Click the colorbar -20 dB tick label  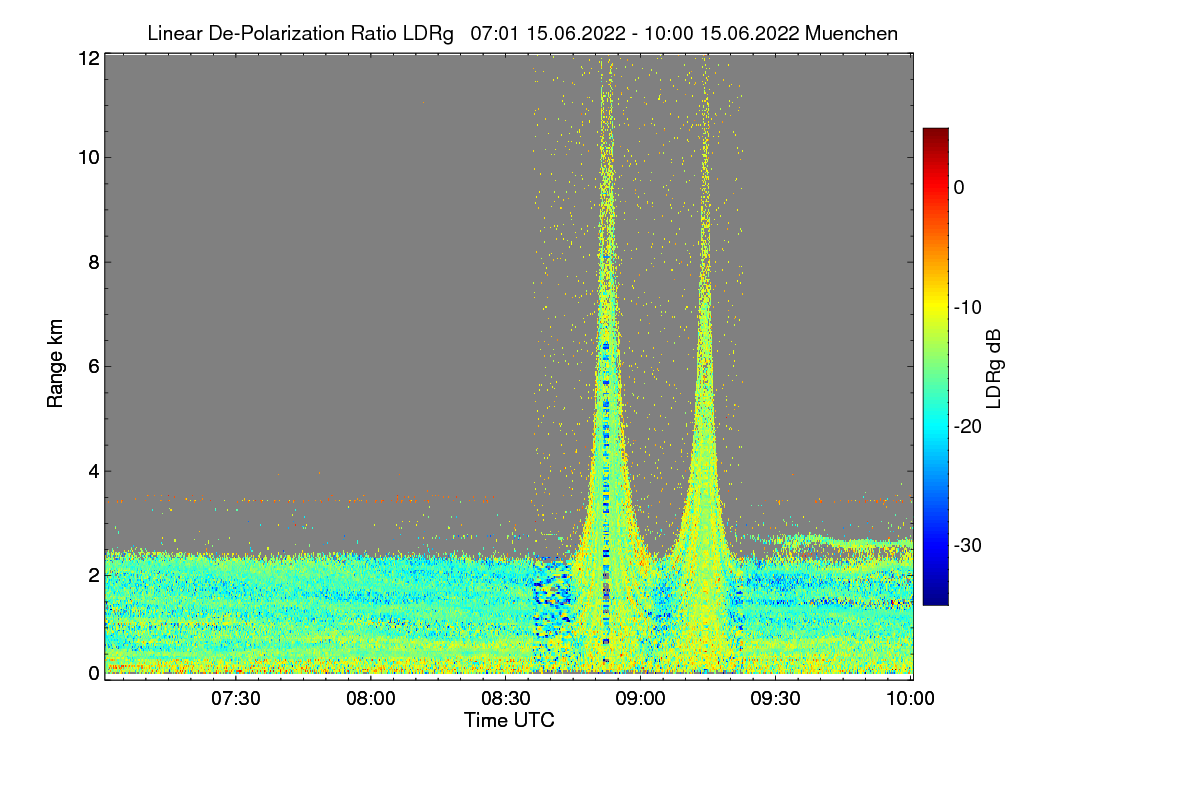pos(967,426)
